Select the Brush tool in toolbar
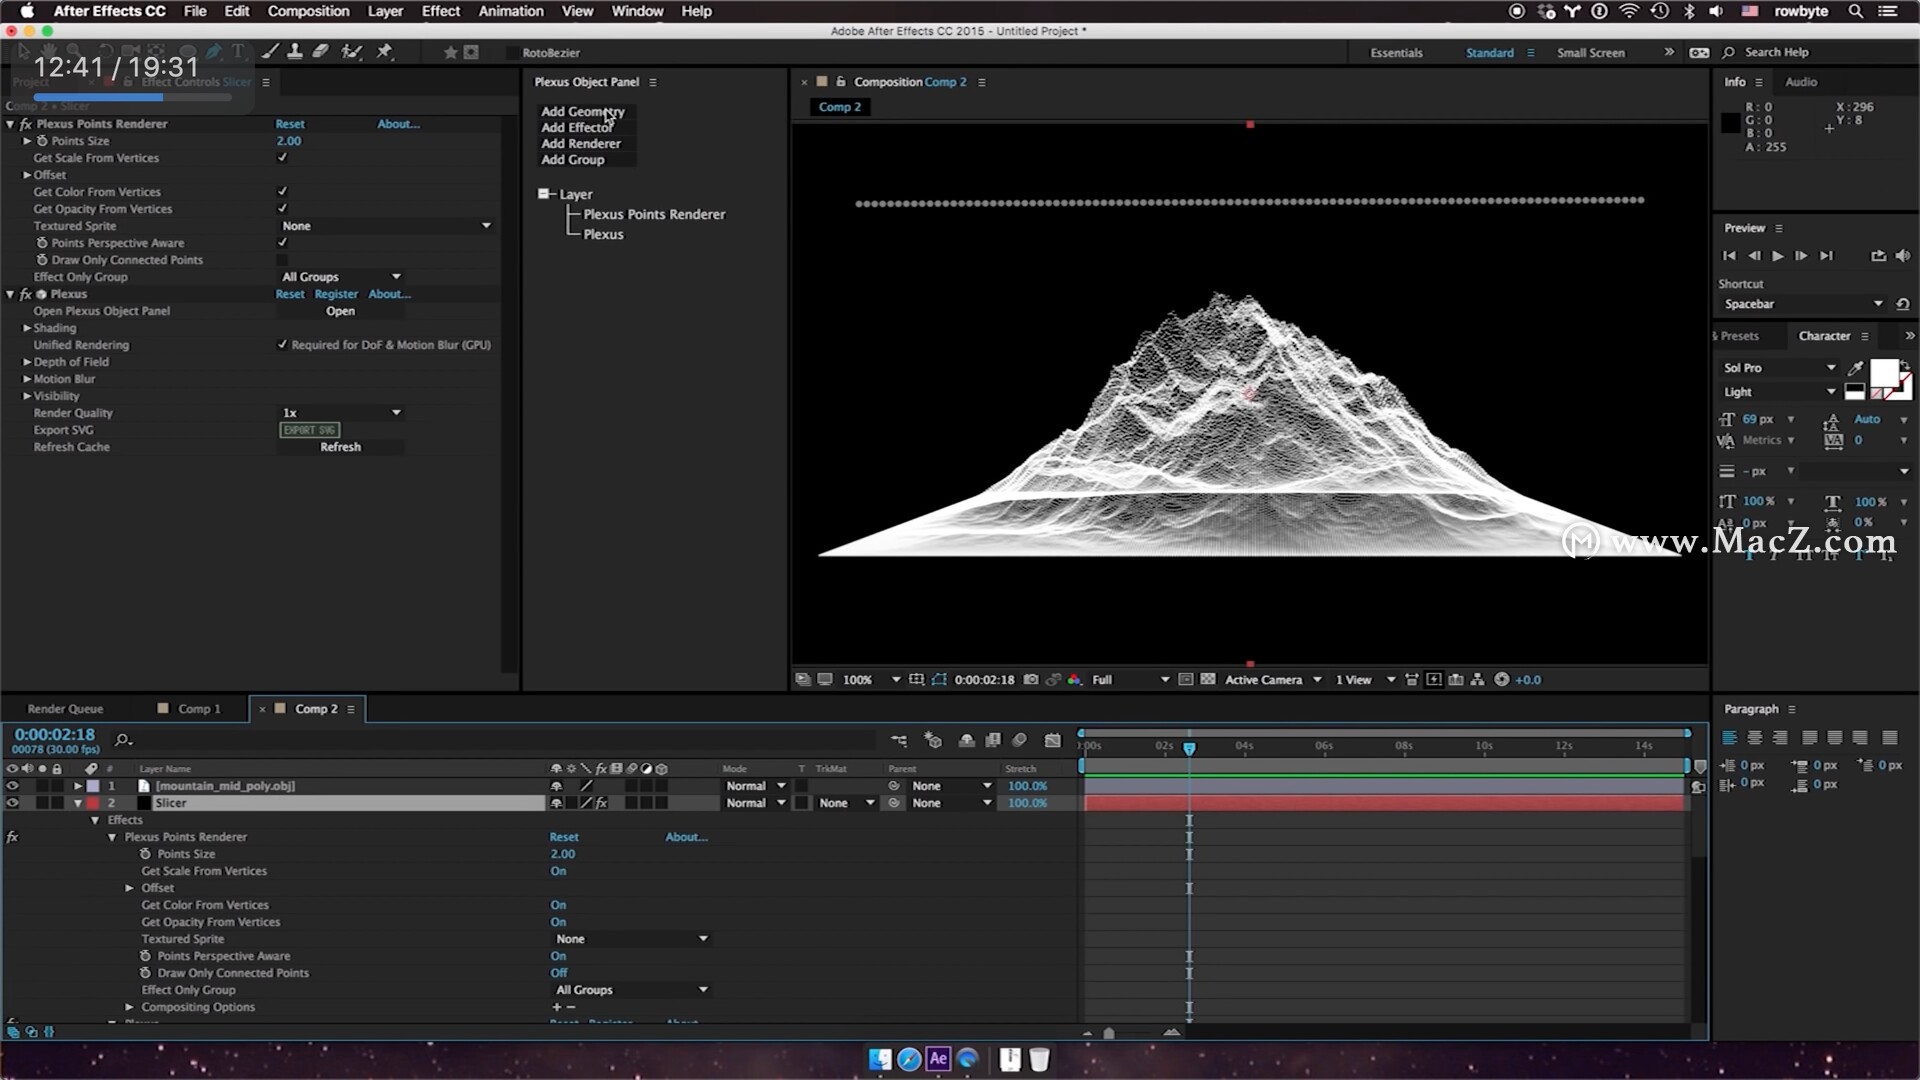Viewport: 1920px width, 1080px height. coord(271,52)
